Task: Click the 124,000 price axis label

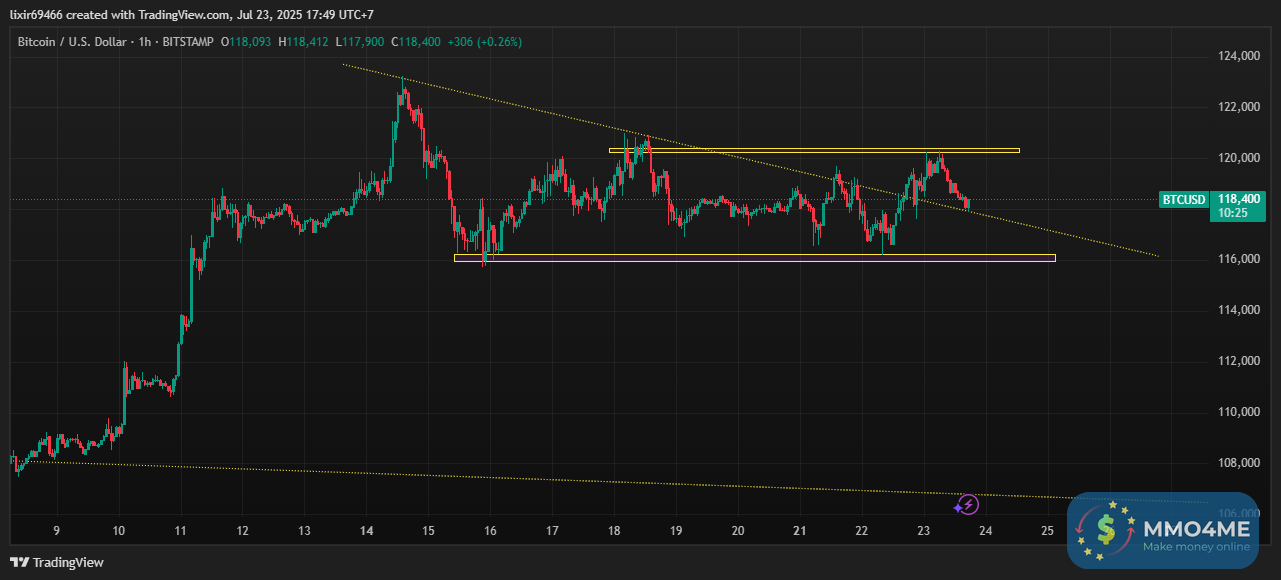Action: (x=1239, y=56)
